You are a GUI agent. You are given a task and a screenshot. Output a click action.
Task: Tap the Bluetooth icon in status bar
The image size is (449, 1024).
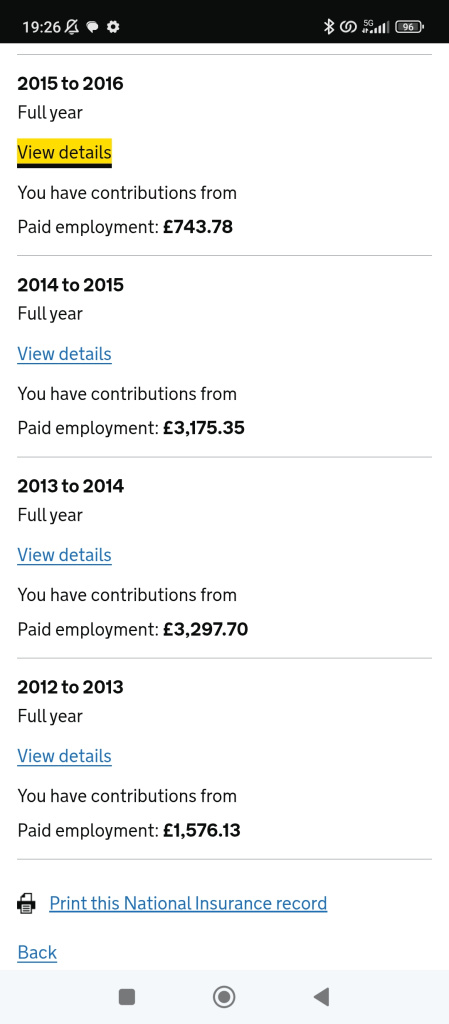pos(329,27)
